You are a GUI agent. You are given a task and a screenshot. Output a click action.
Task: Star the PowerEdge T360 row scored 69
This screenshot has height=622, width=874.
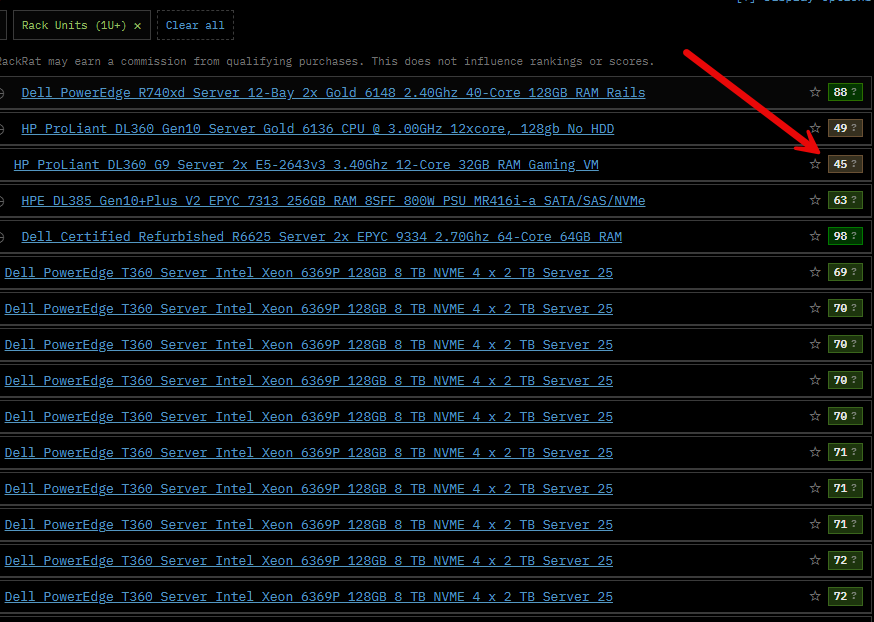[815, 272]
